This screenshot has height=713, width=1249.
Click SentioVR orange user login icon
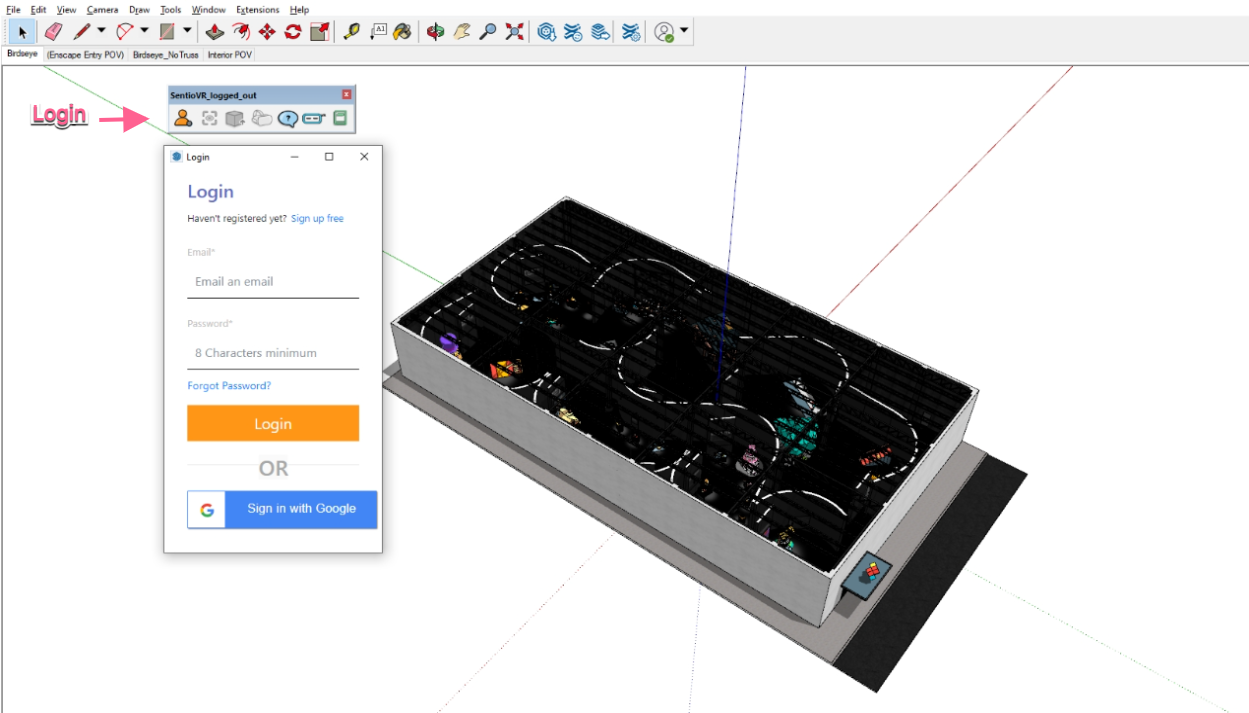tap(183, 118)
